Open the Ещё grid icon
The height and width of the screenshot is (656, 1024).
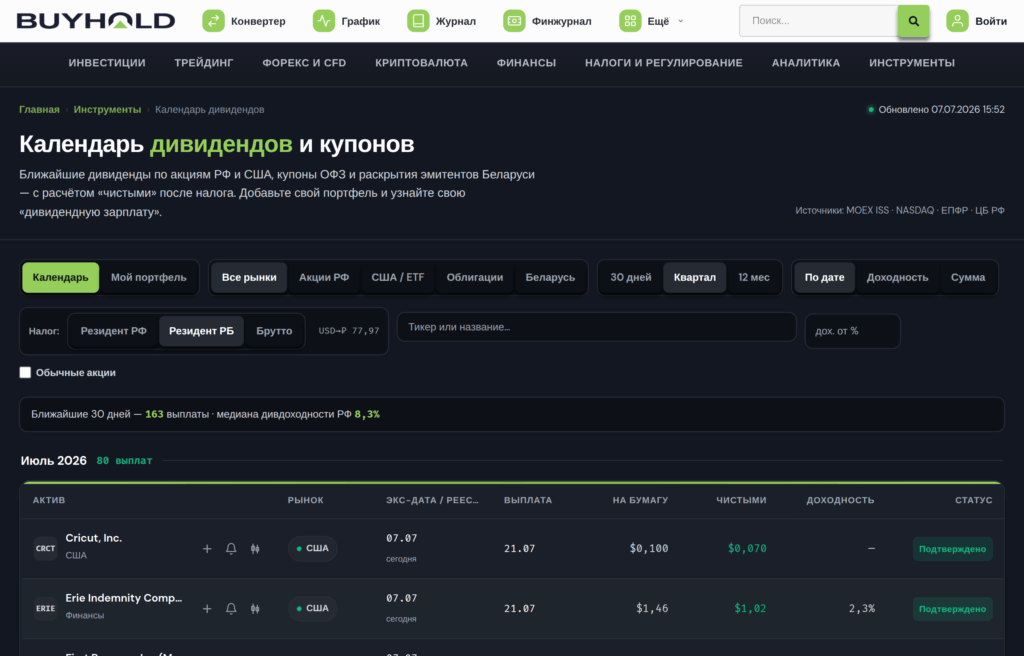point(630,21)
